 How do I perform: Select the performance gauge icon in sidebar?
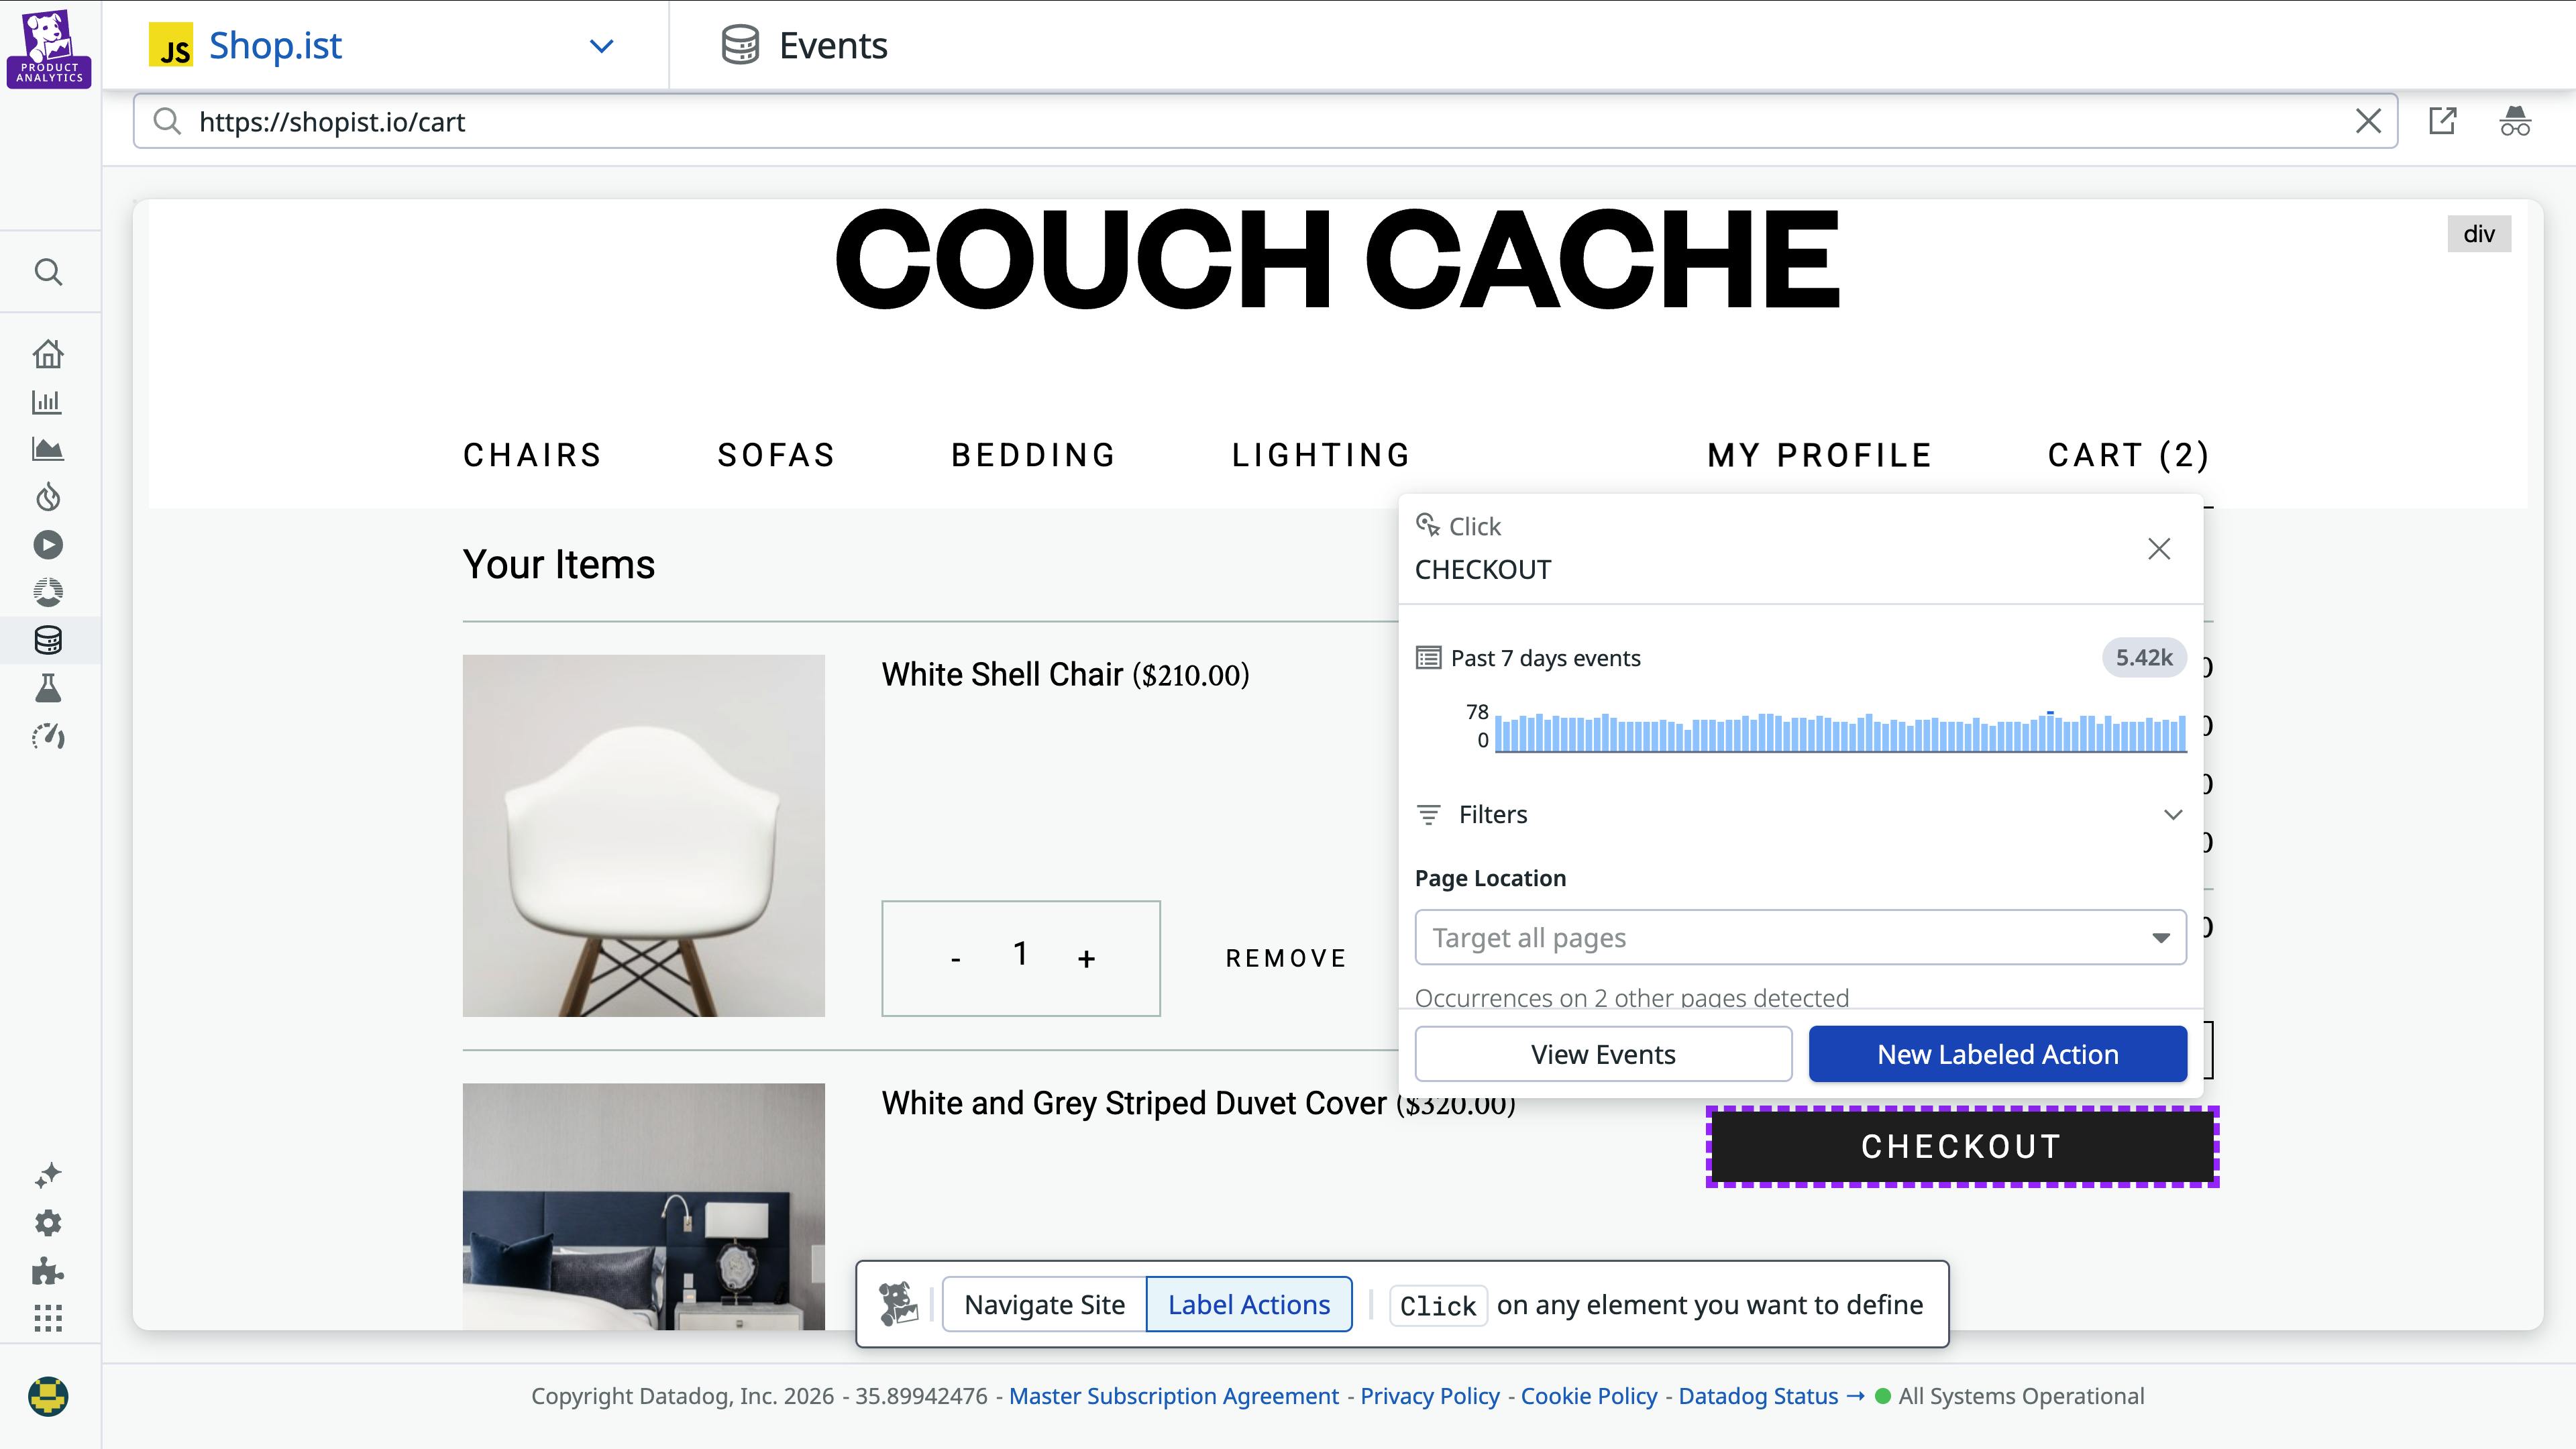point(49,737)
